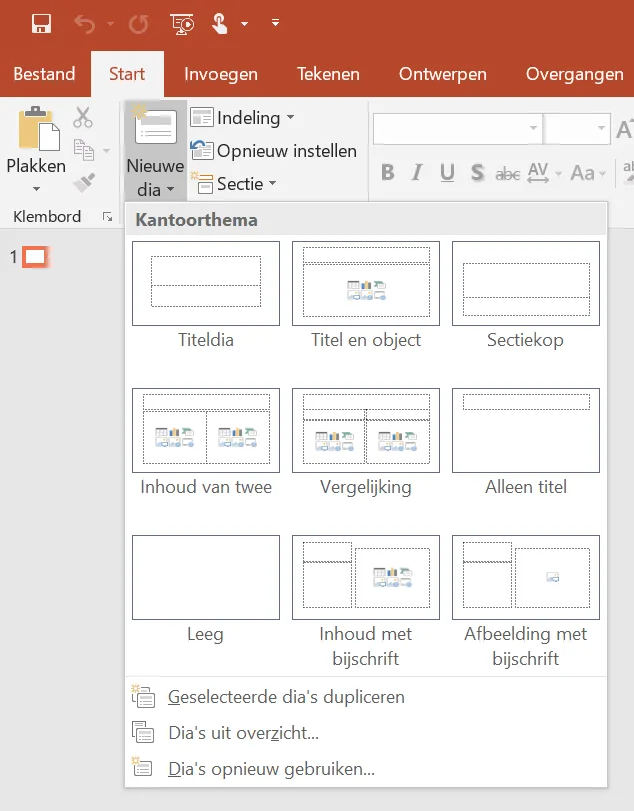Select slide 1 thumbnail in the panel
Image resolution: width=634 pixels, height=811 pixels.
click(35, 257)
